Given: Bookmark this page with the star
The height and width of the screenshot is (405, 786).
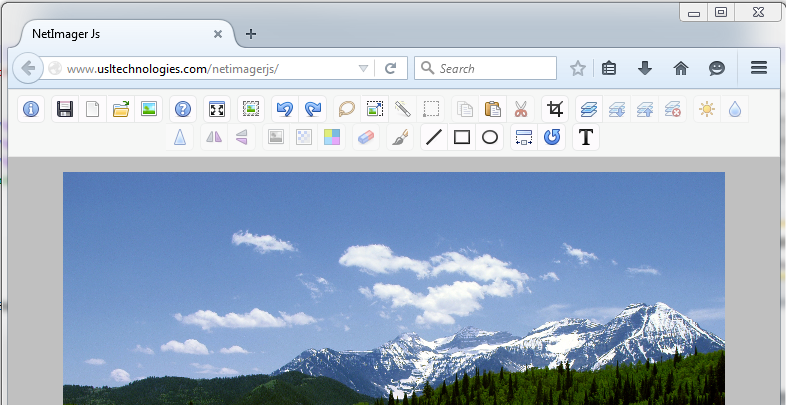Looking at the screenshot, I should pyautogui.click(x=578, y=68).
